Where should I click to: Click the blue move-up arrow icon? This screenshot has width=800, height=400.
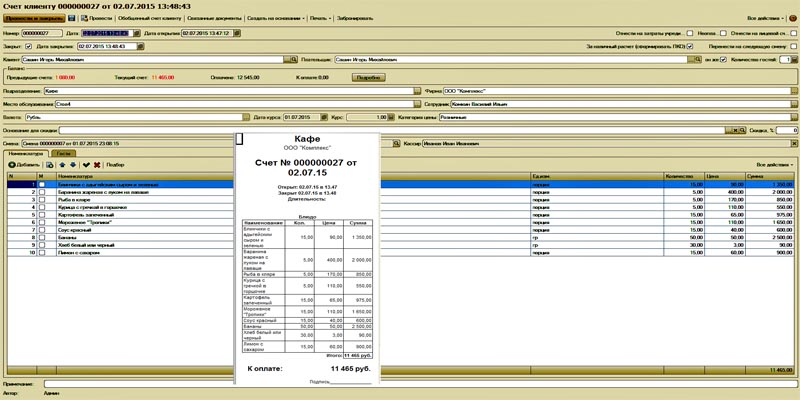[x=62, y=164]
